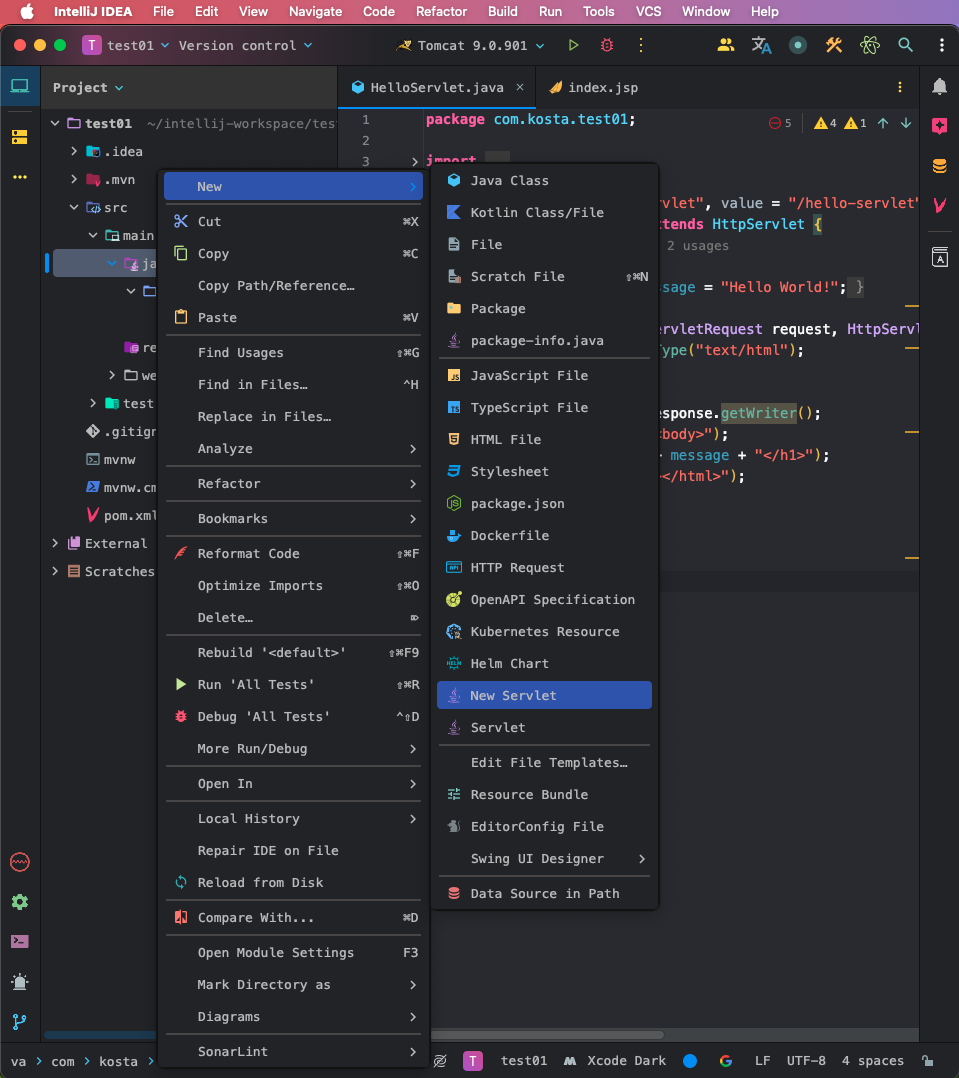The image size is (959, 1078).
Task: Collapse the test01 project root node
Action: tap(55, 123)
